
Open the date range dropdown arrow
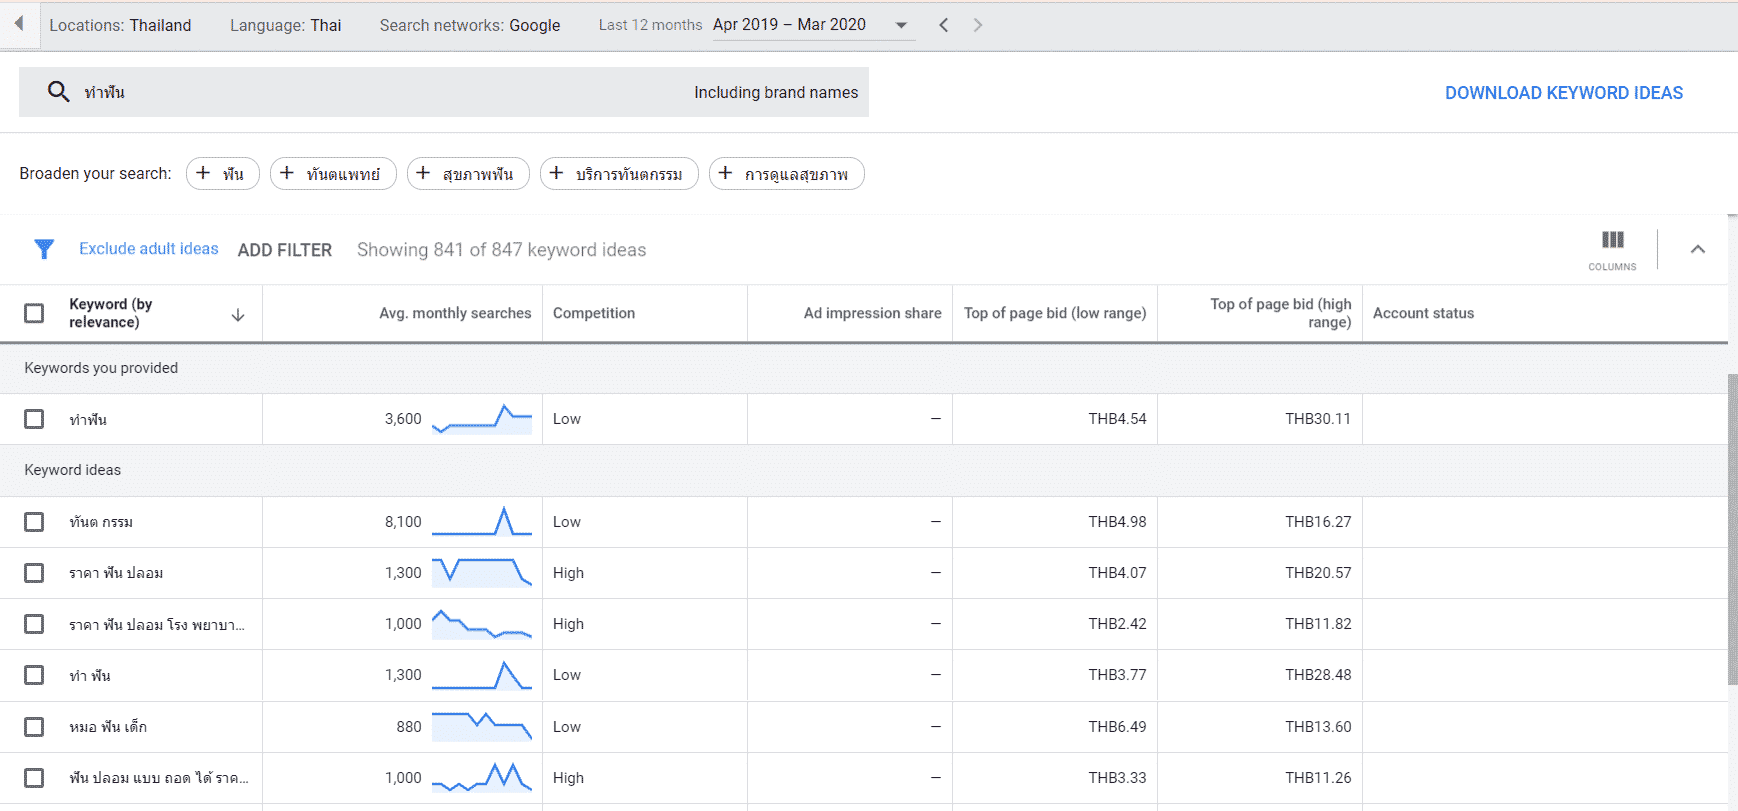click(x=901, y=25)
